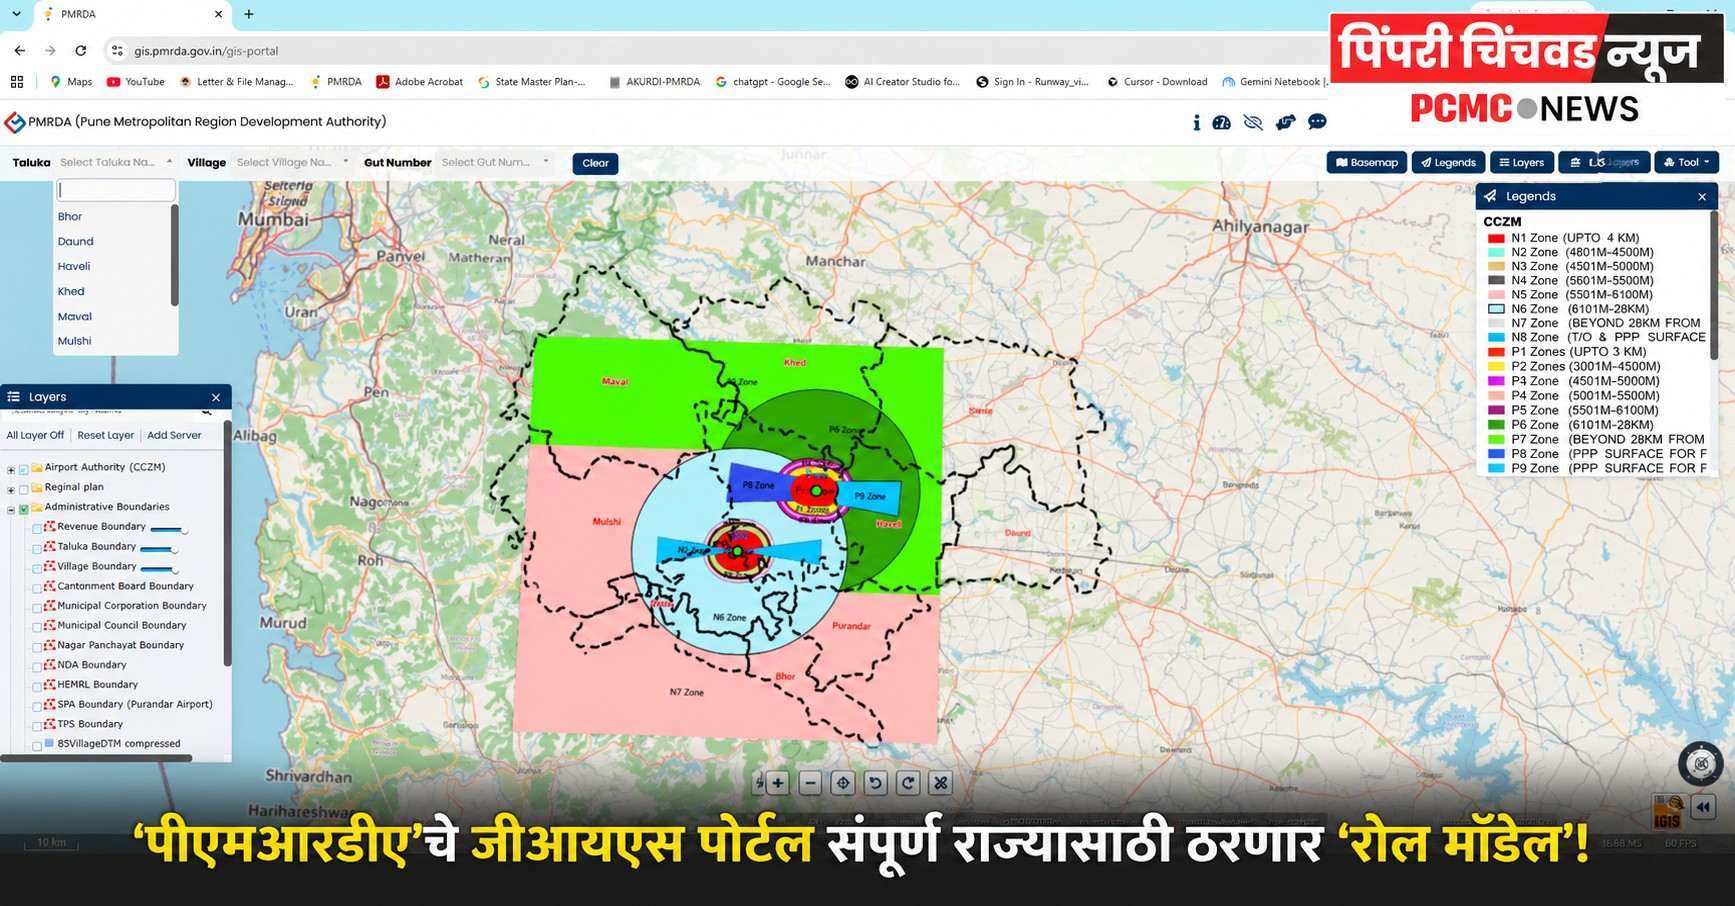Screen dimensions: 1735x906
Task: Expand Airport Authority (CCZM) tree node
Action: [x=11, y=469]
